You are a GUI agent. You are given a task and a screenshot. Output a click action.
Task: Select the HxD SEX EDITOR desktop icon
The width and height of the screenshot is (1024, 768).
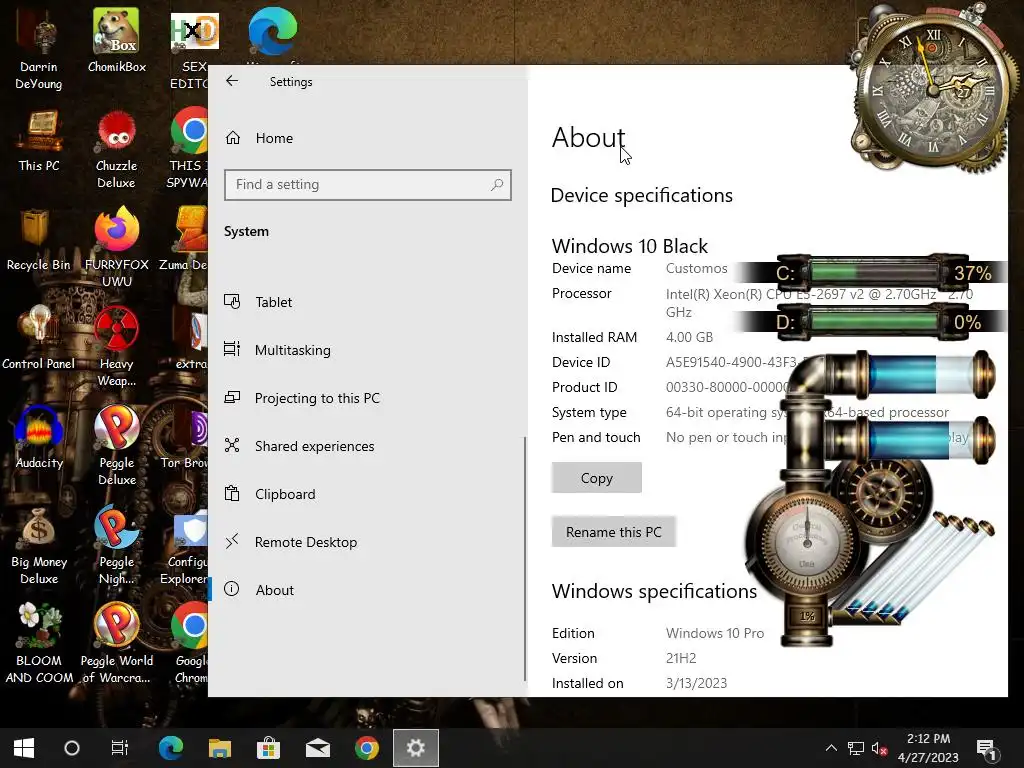189,50
